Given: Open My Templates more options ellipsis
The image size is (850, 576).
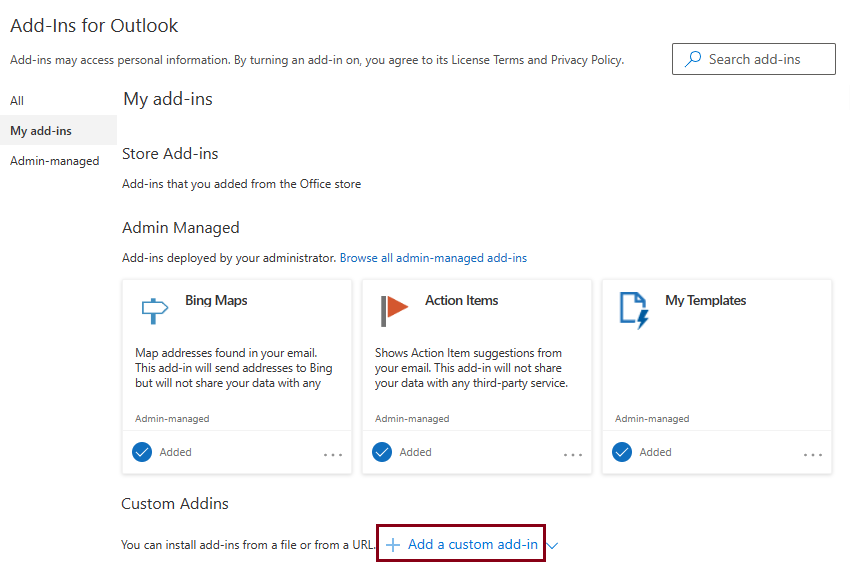Looking at the screenshot, I should point(813,455).
